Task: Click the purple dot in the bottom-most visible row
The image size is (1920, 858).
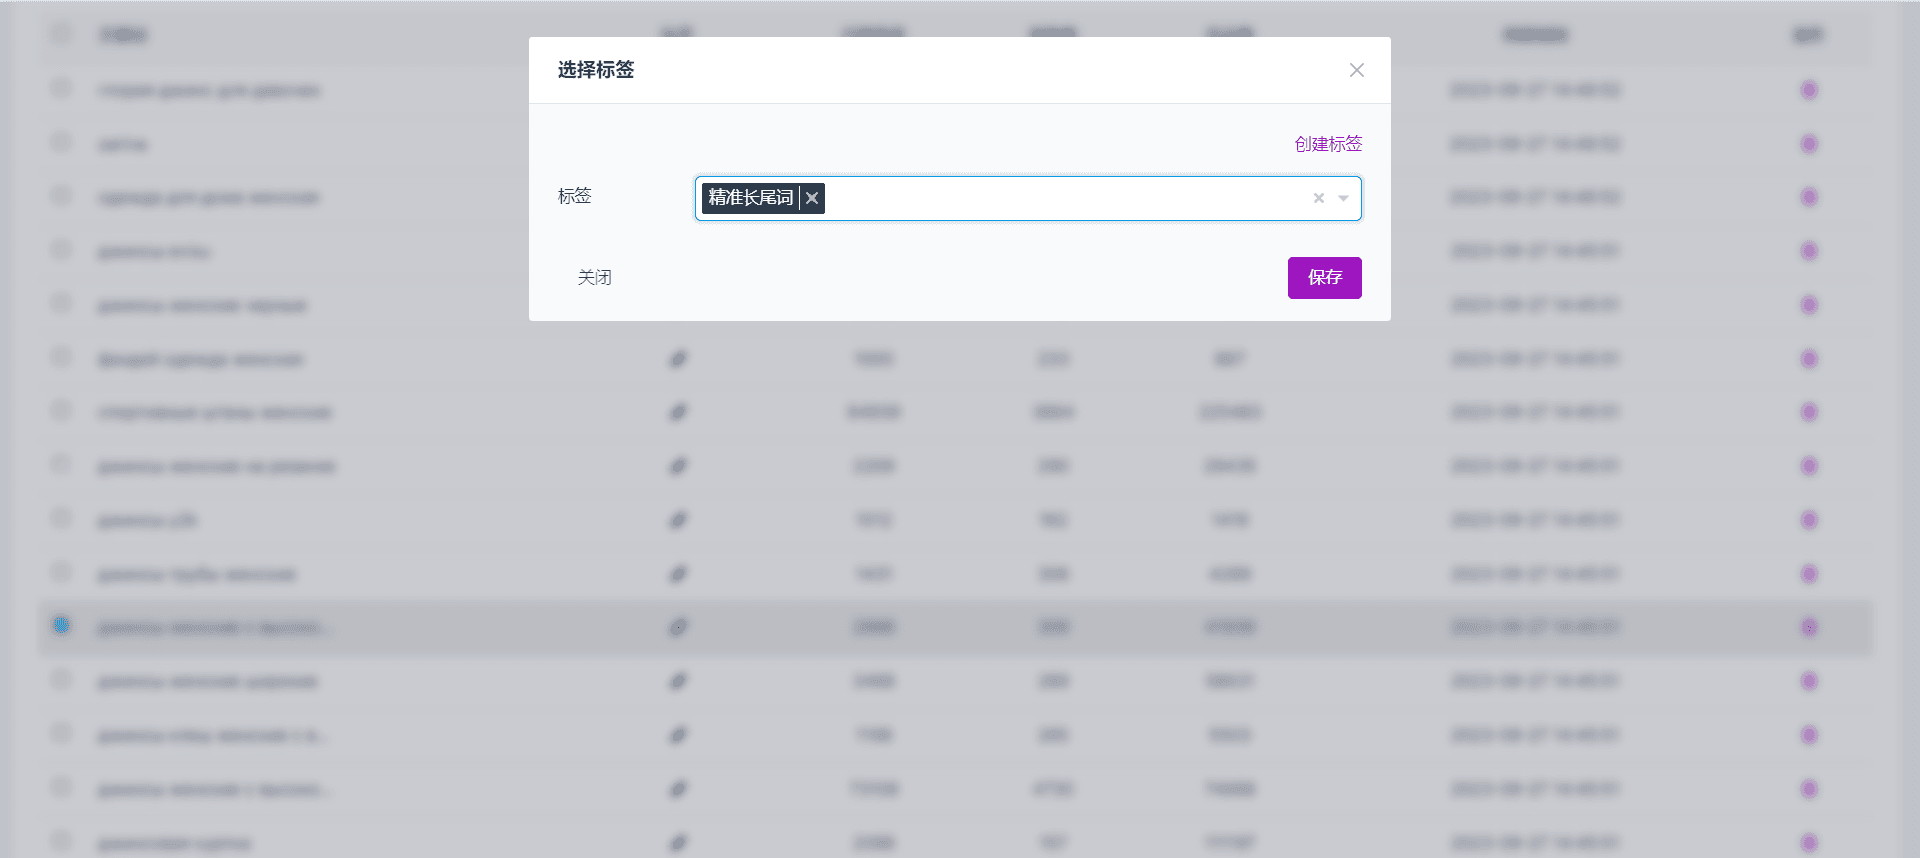Action: [1809, 843]
